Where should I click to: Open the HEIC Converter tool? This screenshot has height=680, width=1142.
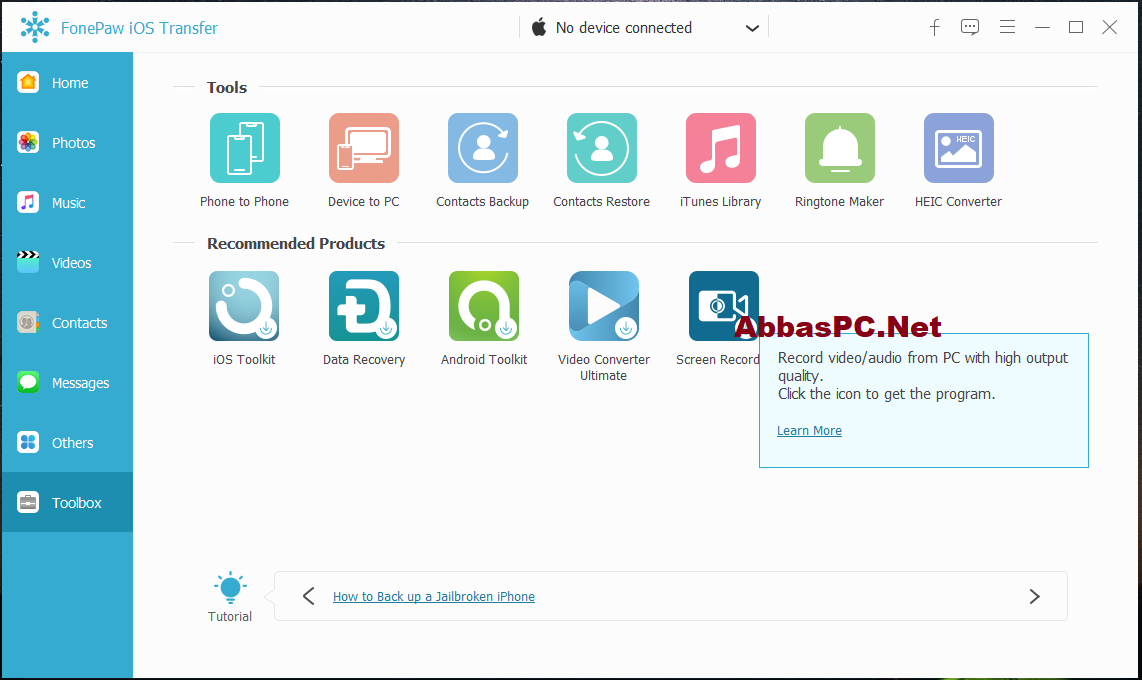click(958, 148)
